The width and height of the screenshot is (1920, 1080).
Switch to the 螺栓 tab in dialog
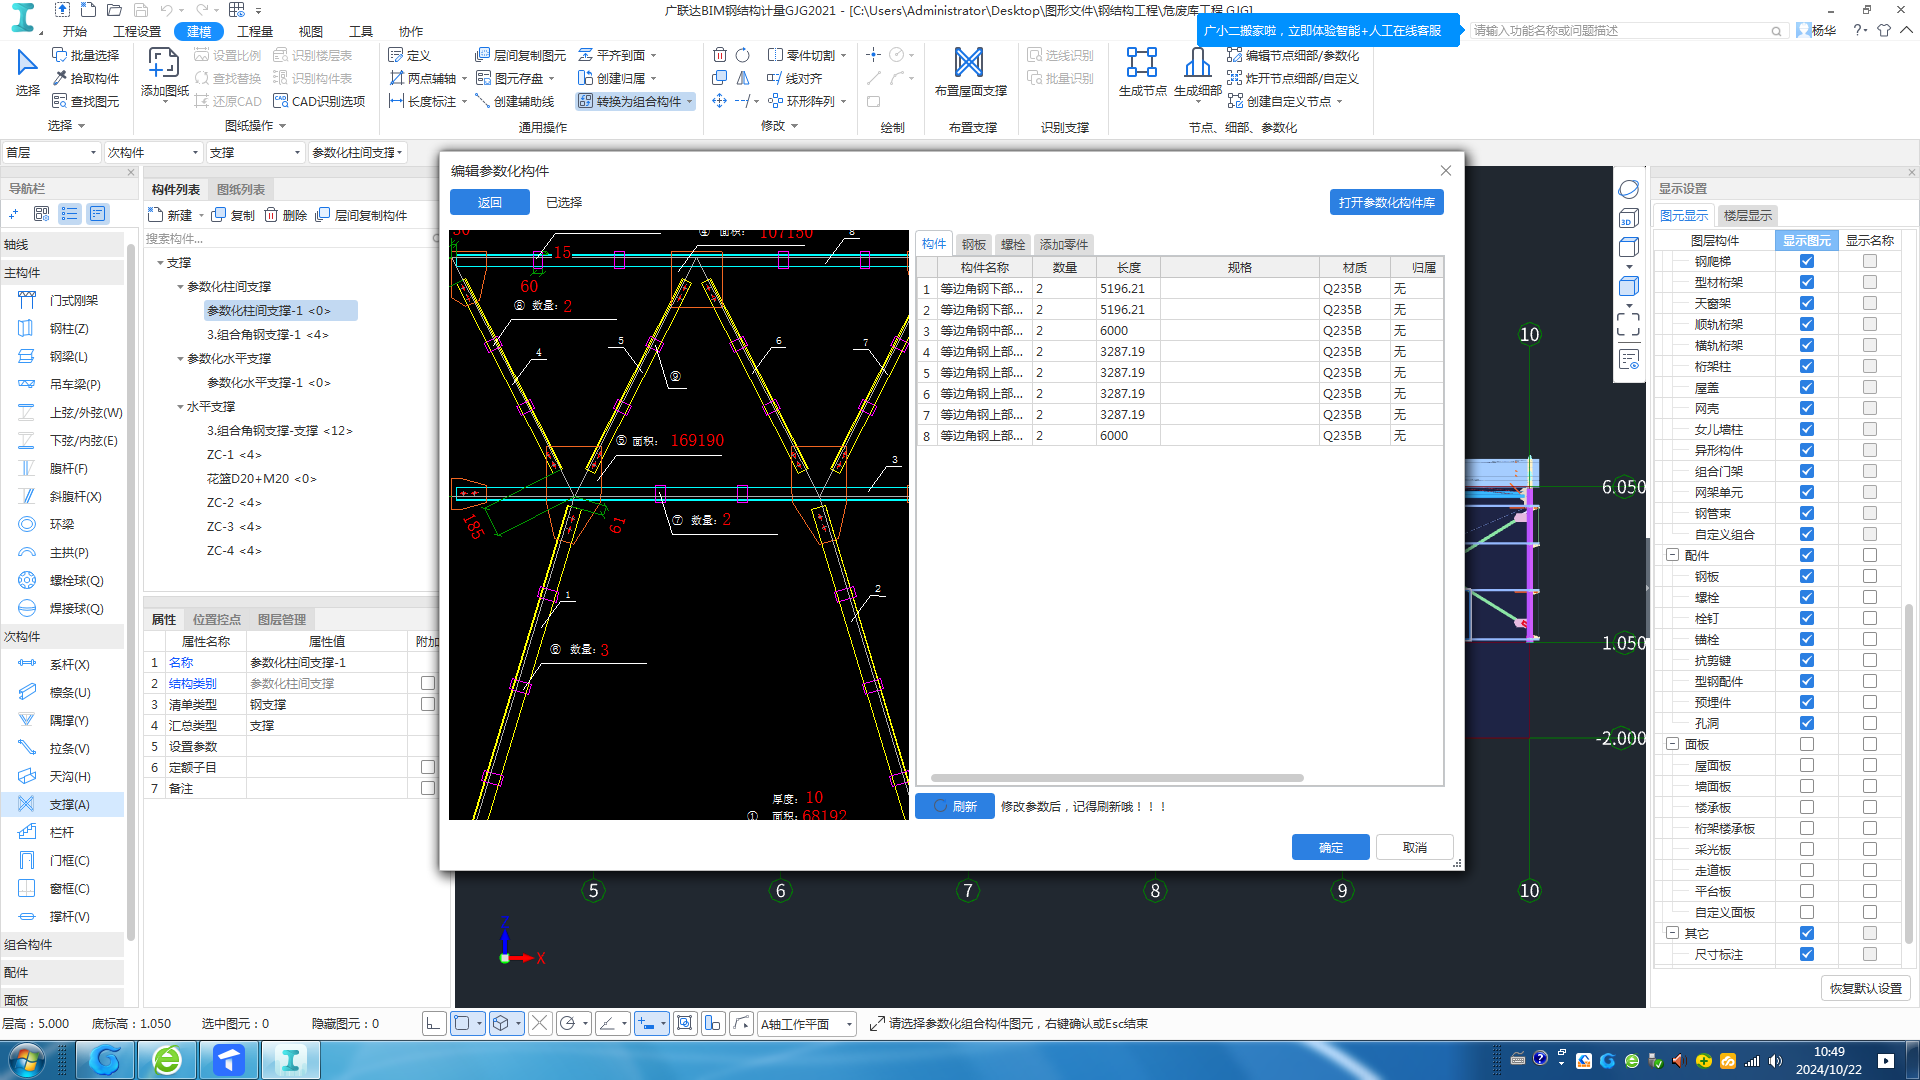pos(1012,244)
